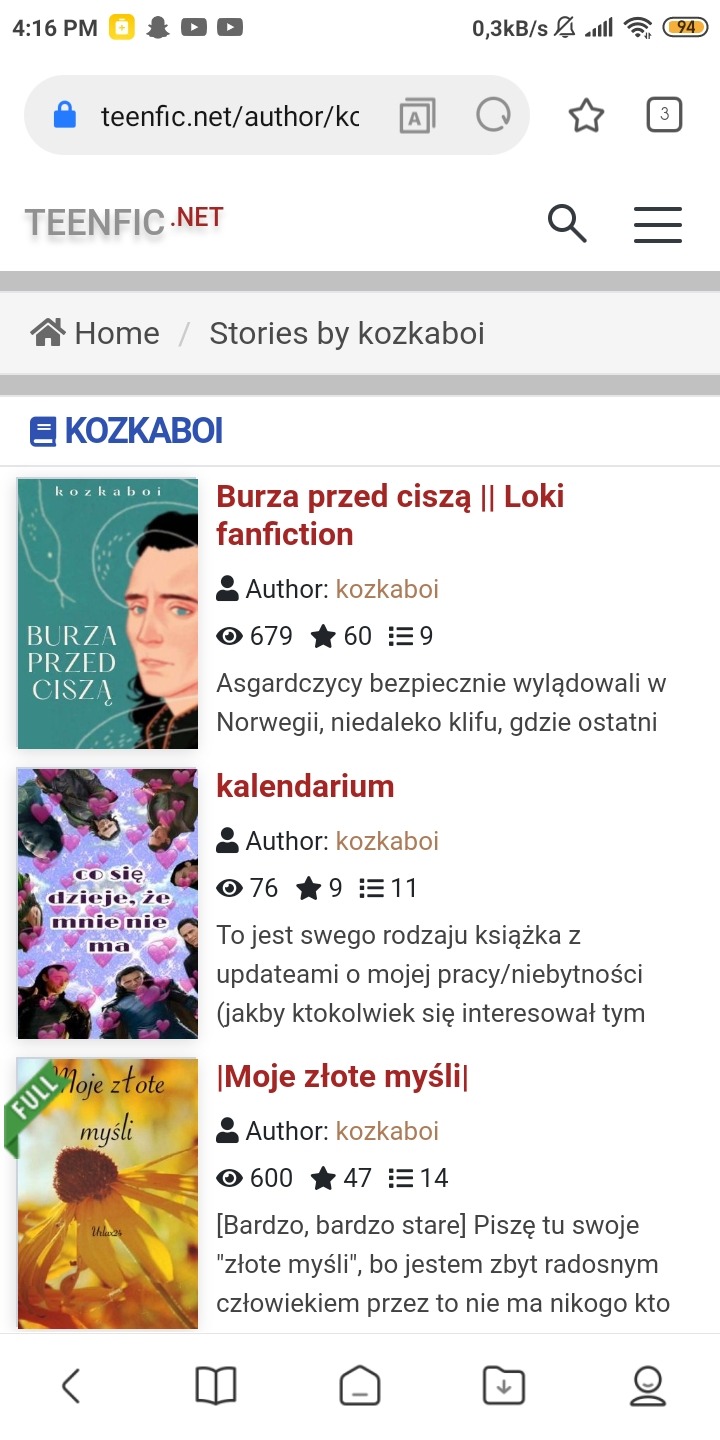Open the kalendarium story title
Screen dimensions: 720x1440
[305, 786]
